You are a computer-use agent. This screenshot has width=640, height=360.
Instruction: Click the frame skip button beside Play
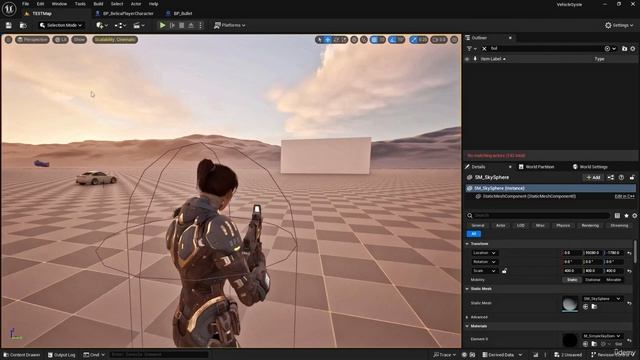(172, 25)
